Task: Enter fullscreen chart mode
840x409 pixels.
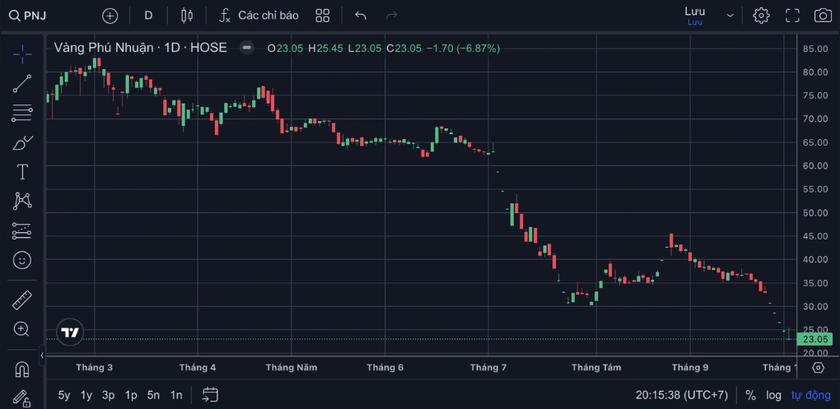Action: [792, 16]
